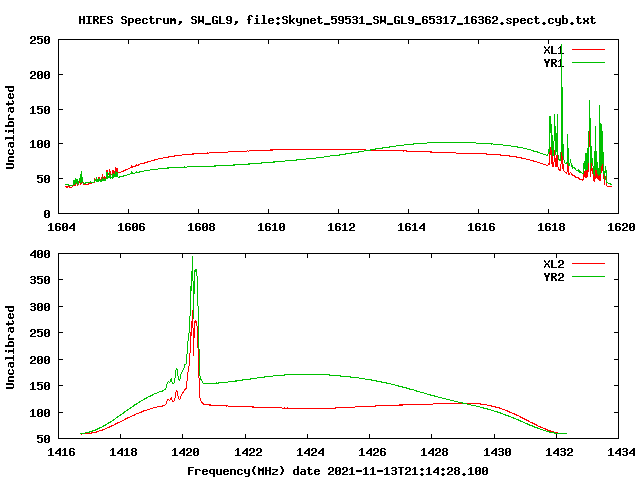Click the 1416 tick label
The width and height of the screenshot is (640, 480).
[61, 452]
